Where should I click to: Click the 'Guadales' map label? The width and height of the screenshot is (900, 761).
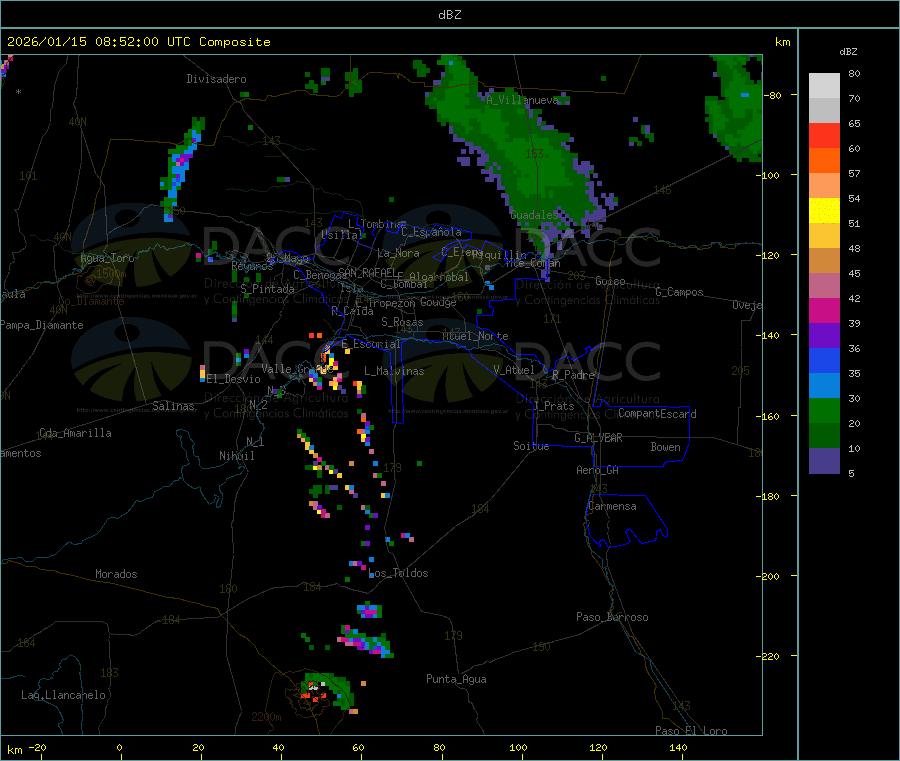coord(534,215)
